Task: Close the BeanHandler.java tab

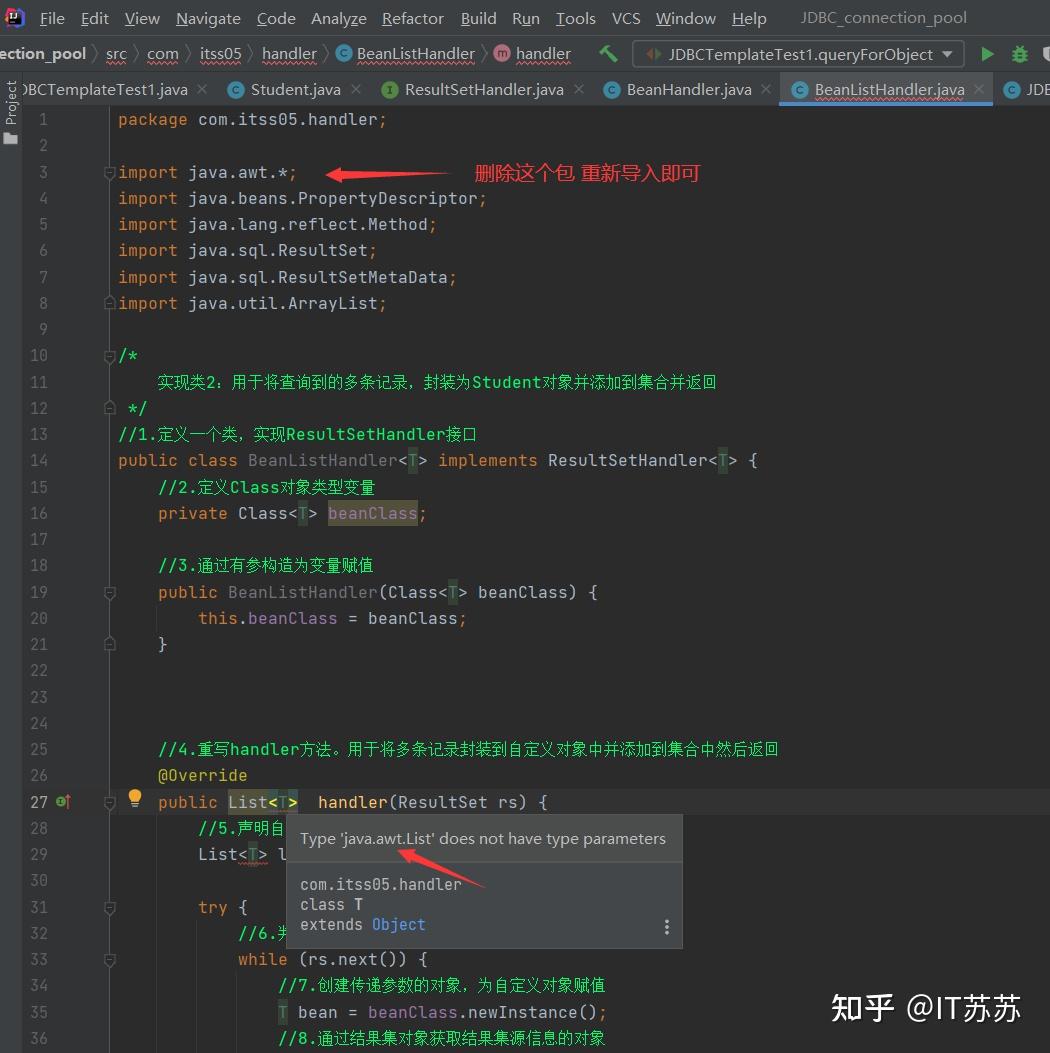Action: point(766,89)
